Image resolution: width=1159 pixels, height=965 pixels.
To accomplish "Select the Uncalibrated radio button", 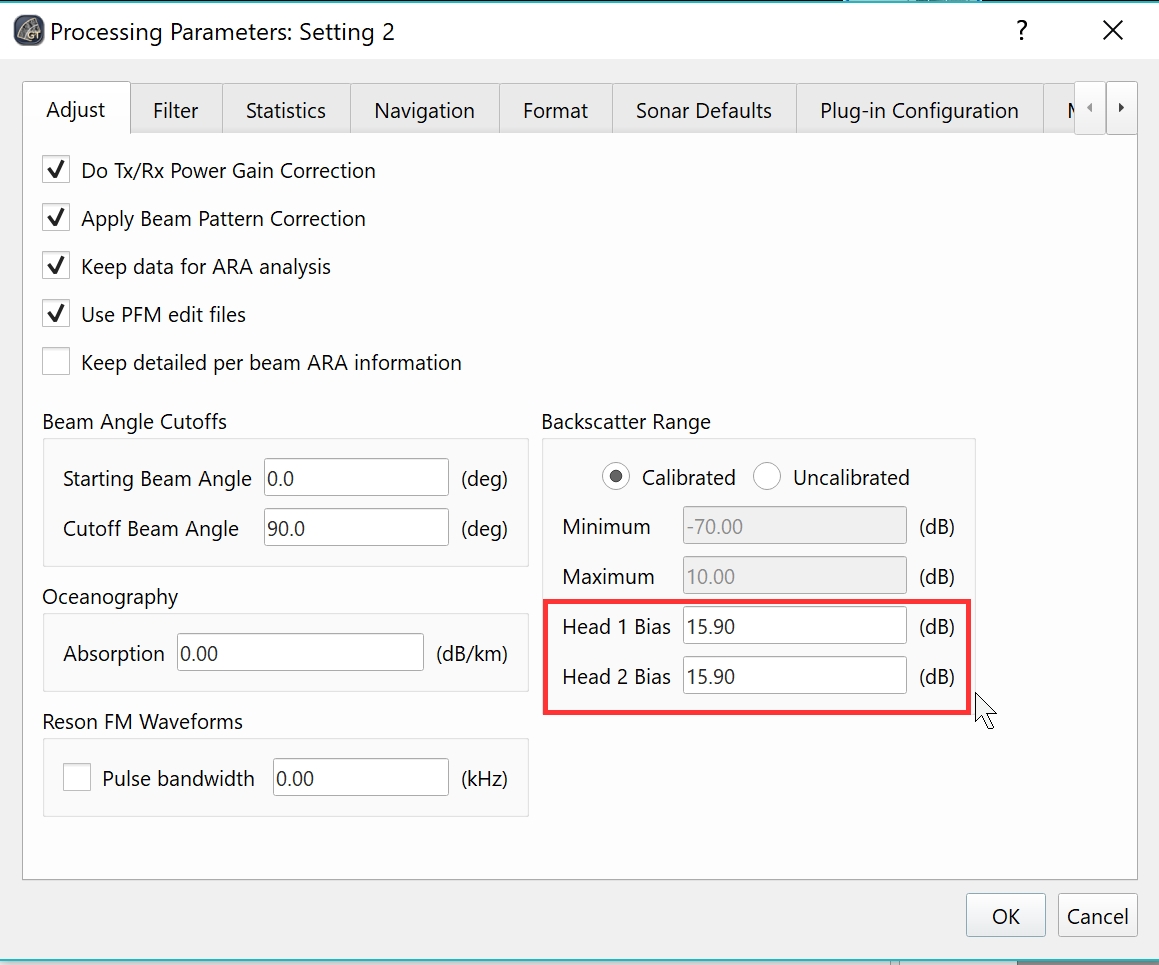I will point(767,477).
